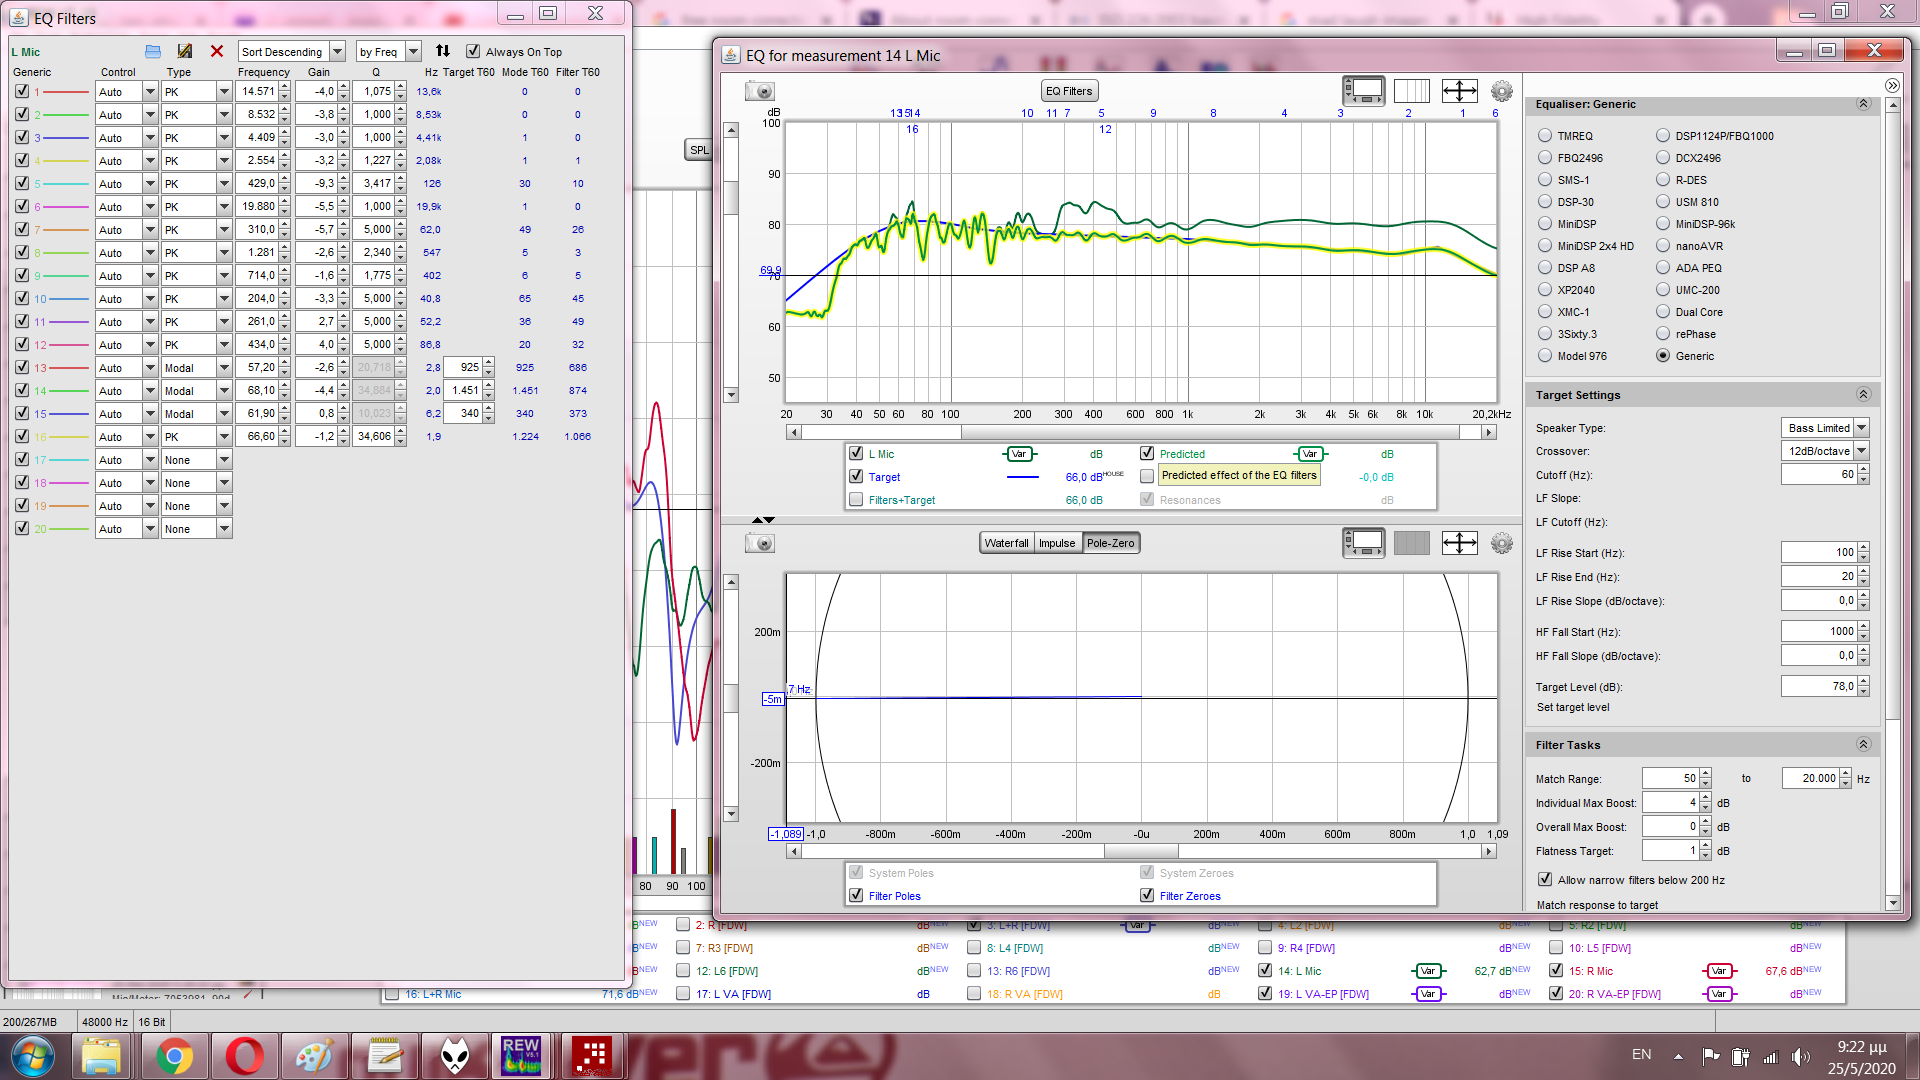The image size is (1920, 1080).
Task: Enable the Filters+Target trace checkbox
Action: tap(856, 500)
